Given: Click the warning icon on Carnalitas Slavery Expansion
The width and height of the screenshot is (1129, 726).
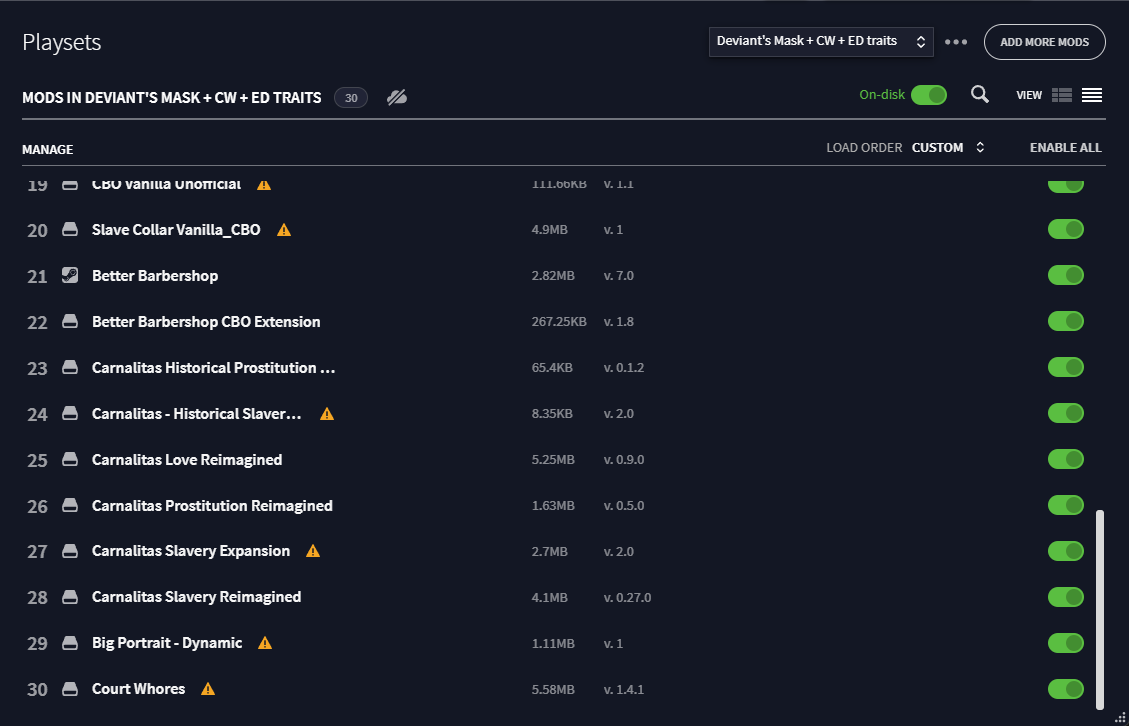Looking at the screenshot, I should [x=312, y=551].
